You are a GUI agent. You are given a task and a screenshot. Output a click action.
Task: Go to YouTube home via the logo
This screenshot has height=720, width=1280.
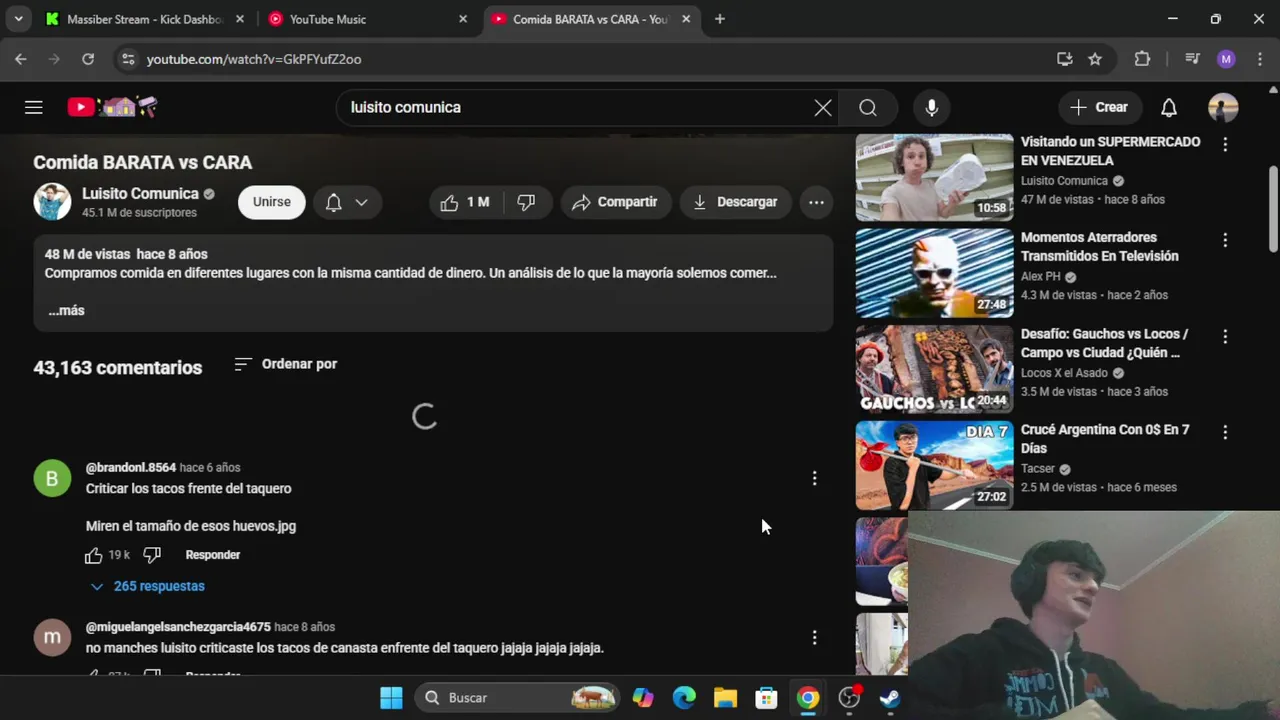pyautogui.click(x=112, y=107)
